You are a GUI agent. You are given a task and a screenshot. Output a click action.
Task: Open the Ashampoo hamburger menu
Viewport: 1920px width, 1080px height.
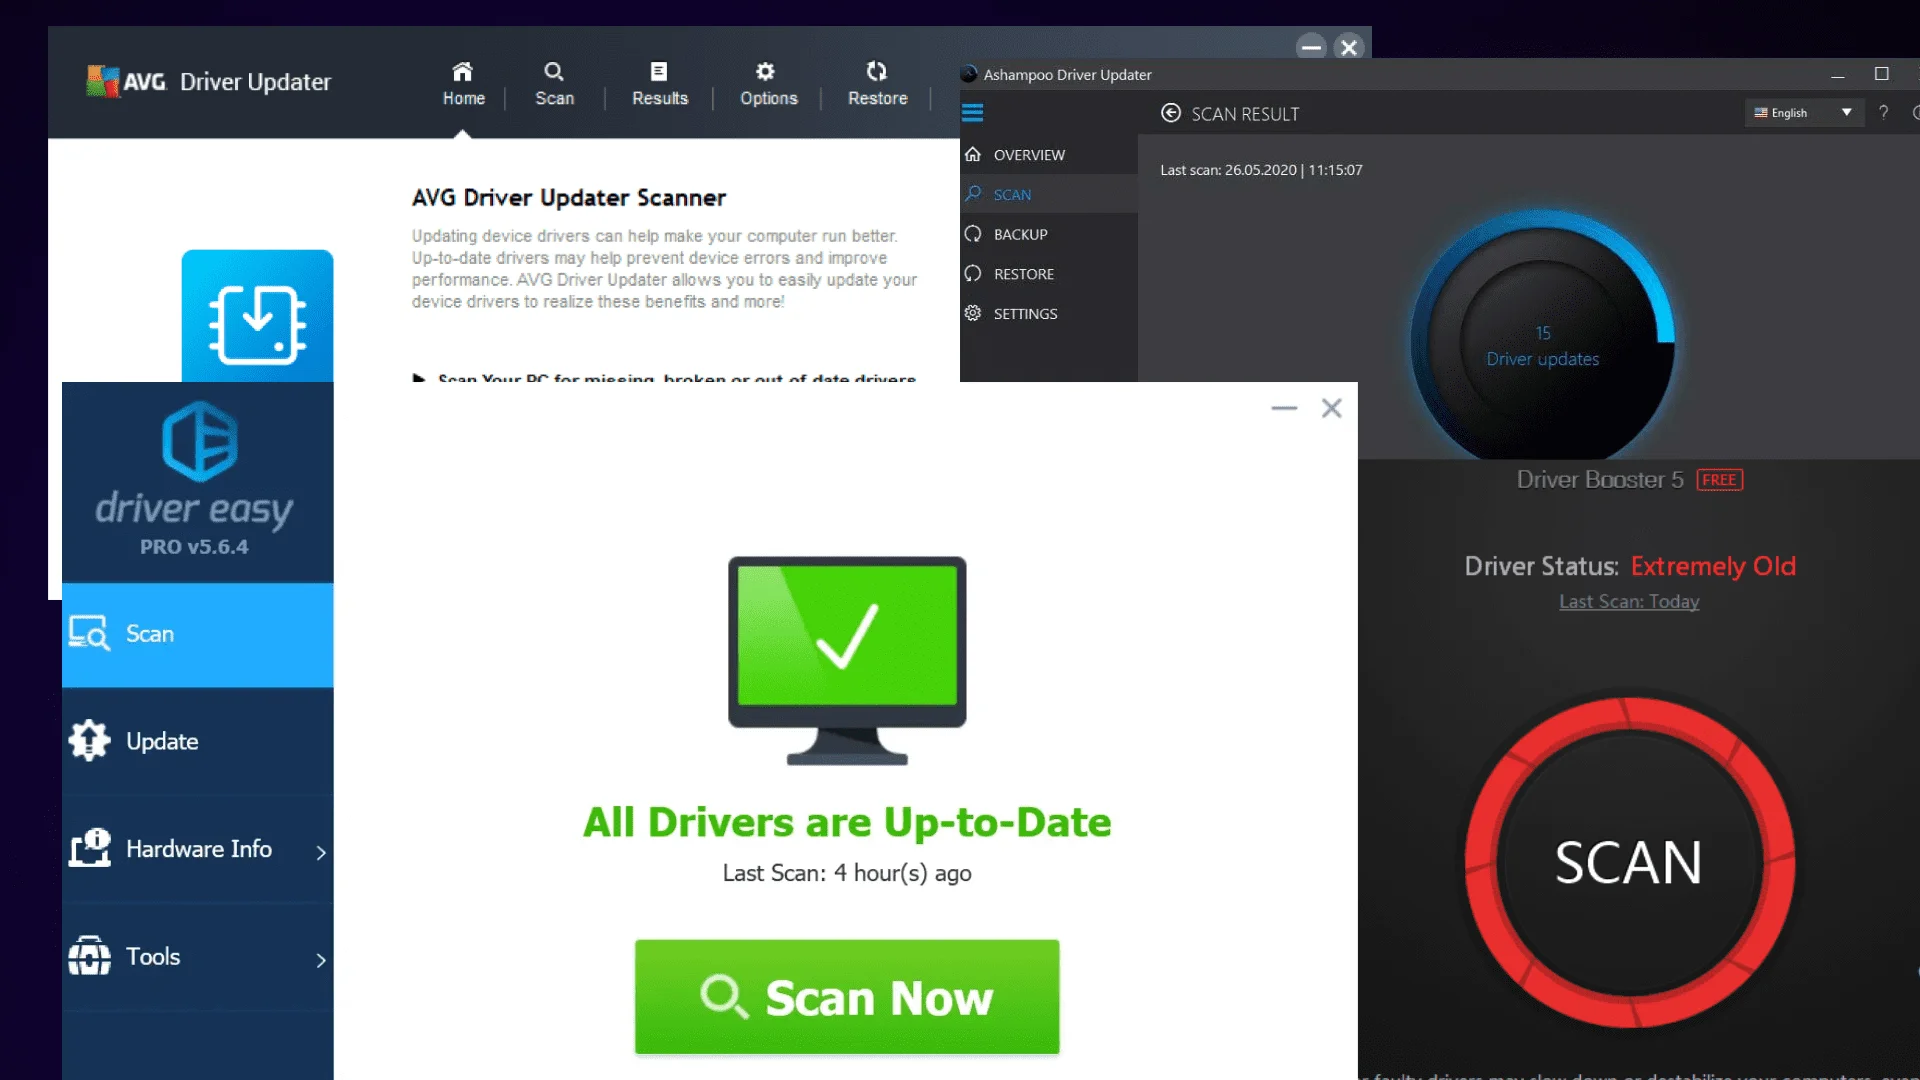pyautogui.click(x=972, y=113)
